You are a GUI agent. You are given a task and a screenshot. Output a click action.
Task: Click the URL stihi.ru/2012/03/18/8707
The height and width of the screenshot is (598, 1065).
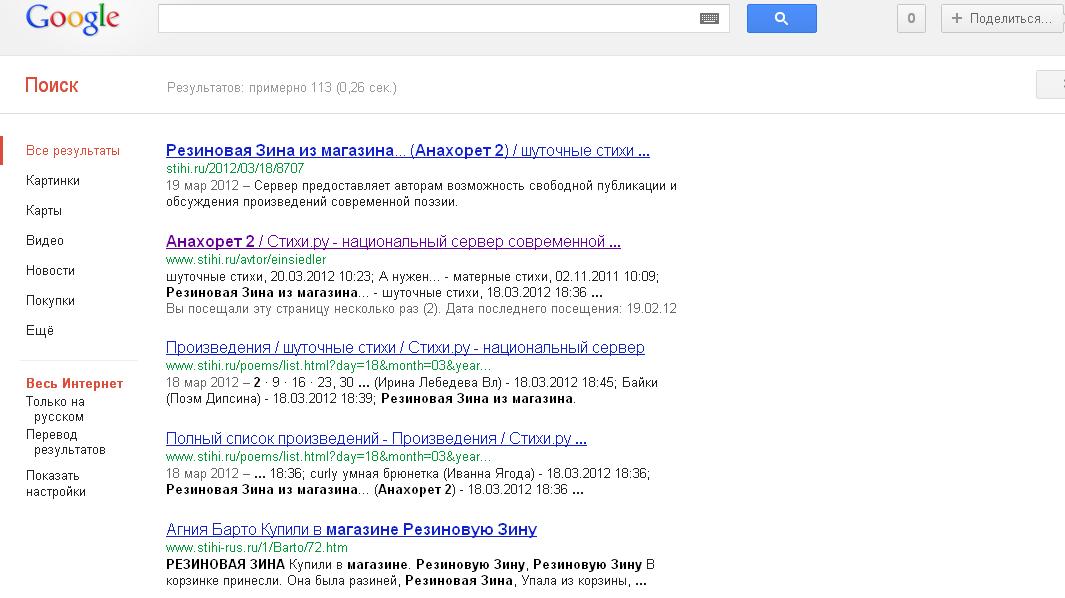point(235,169)
